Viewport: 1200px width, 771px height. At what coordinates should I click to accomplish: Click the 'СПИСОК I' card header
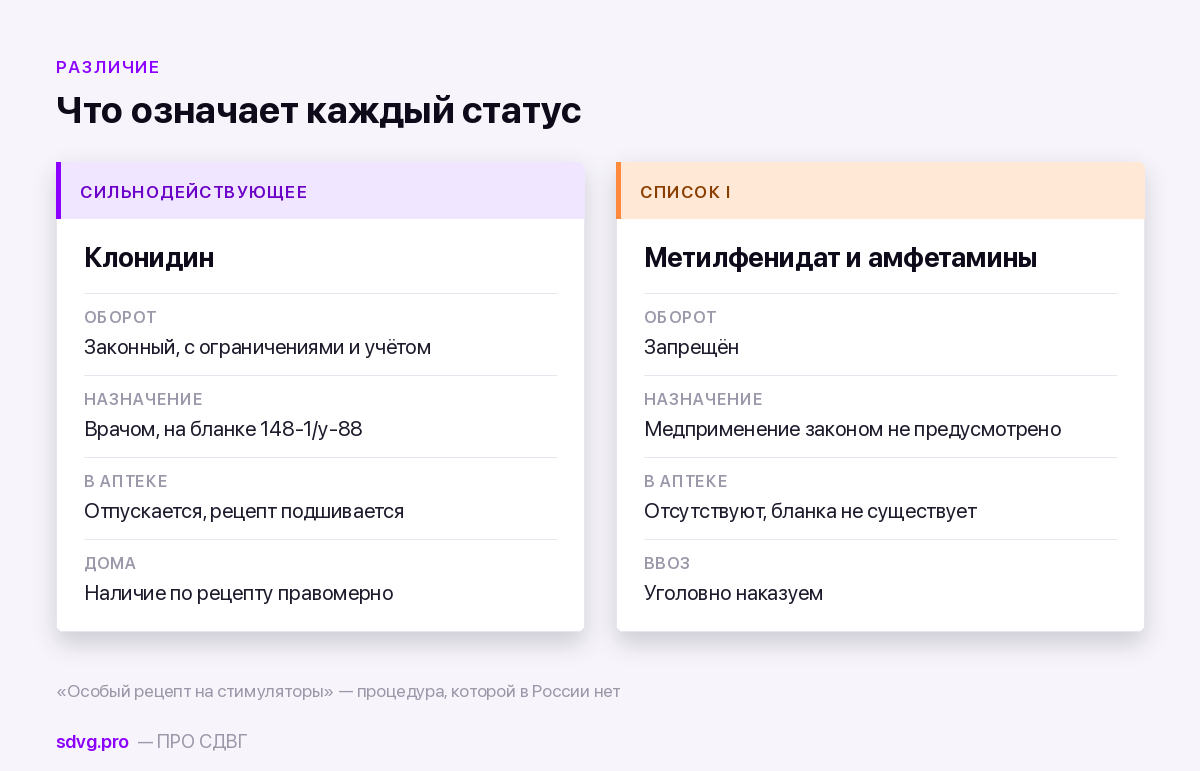(880, 191)
